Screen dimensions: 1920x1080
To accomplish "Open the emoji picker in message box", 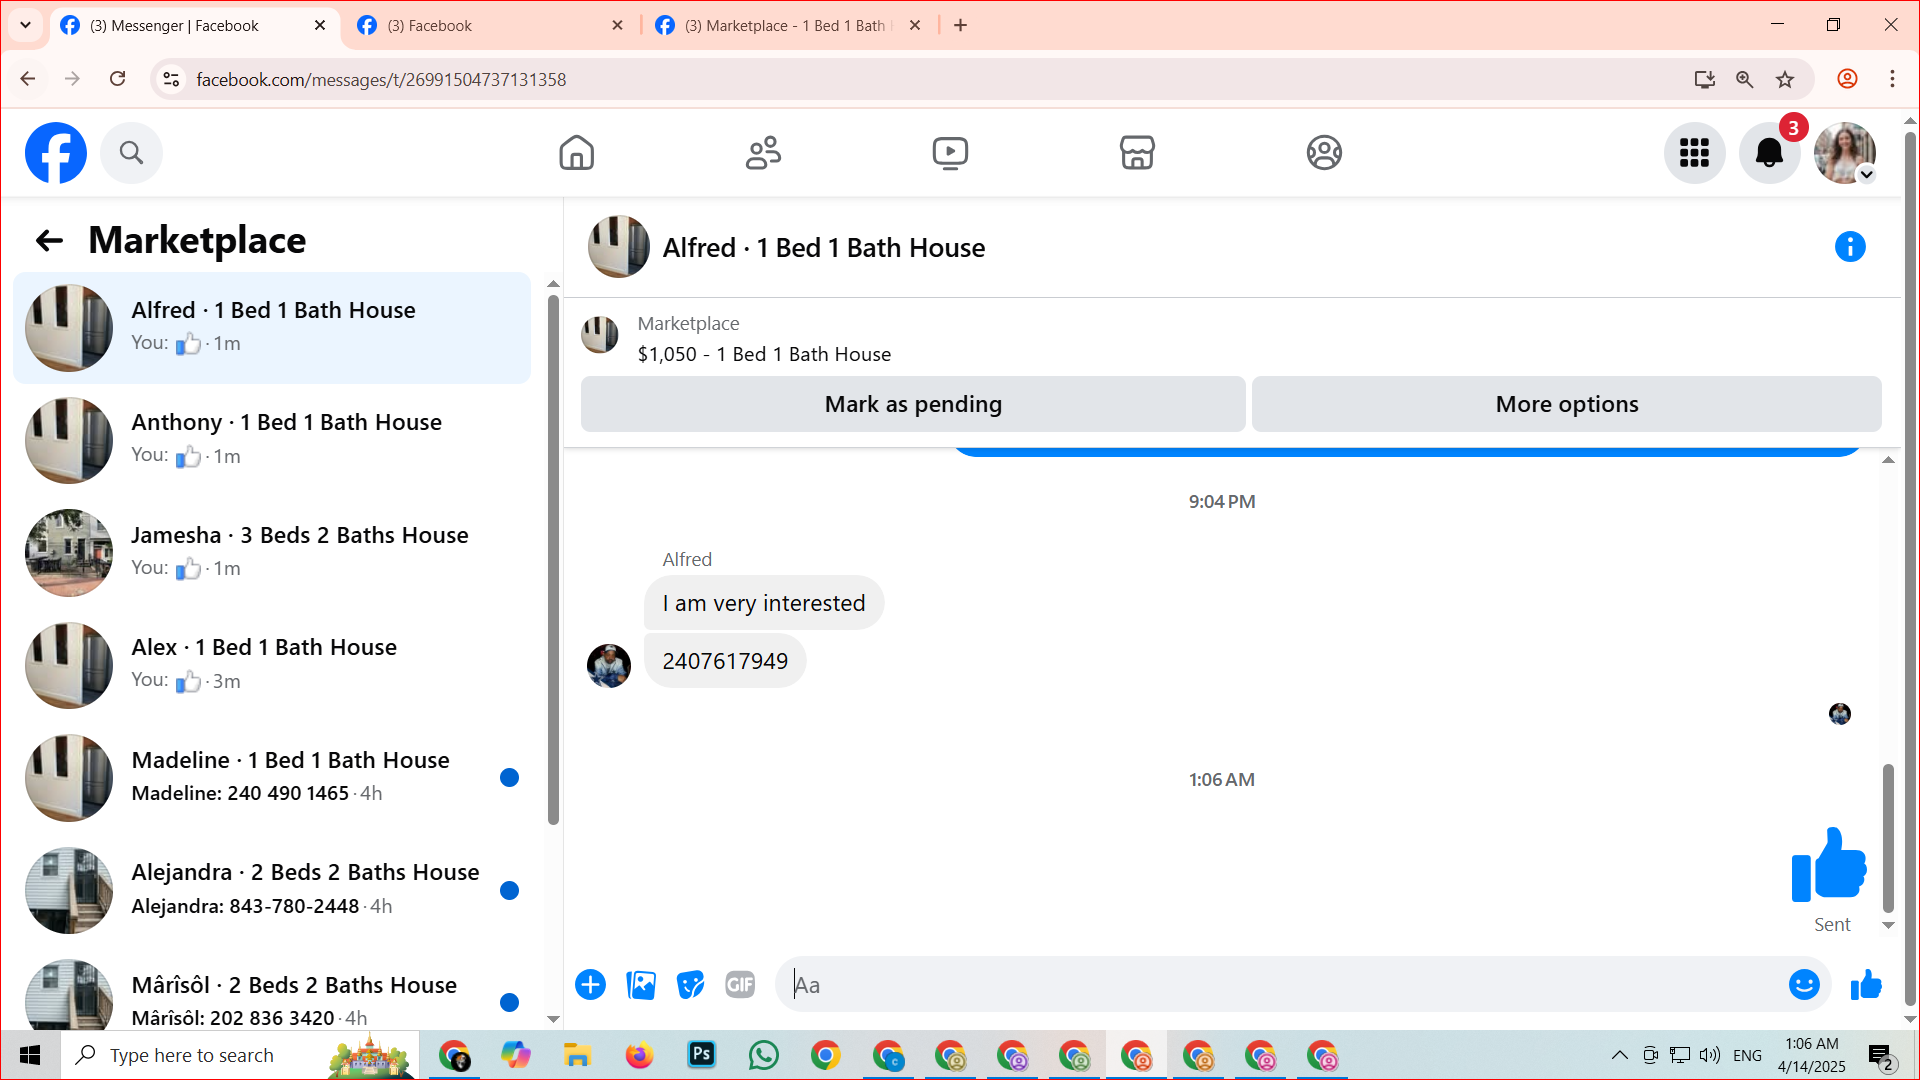I will pyautogui.click(x=1804, y=985).
